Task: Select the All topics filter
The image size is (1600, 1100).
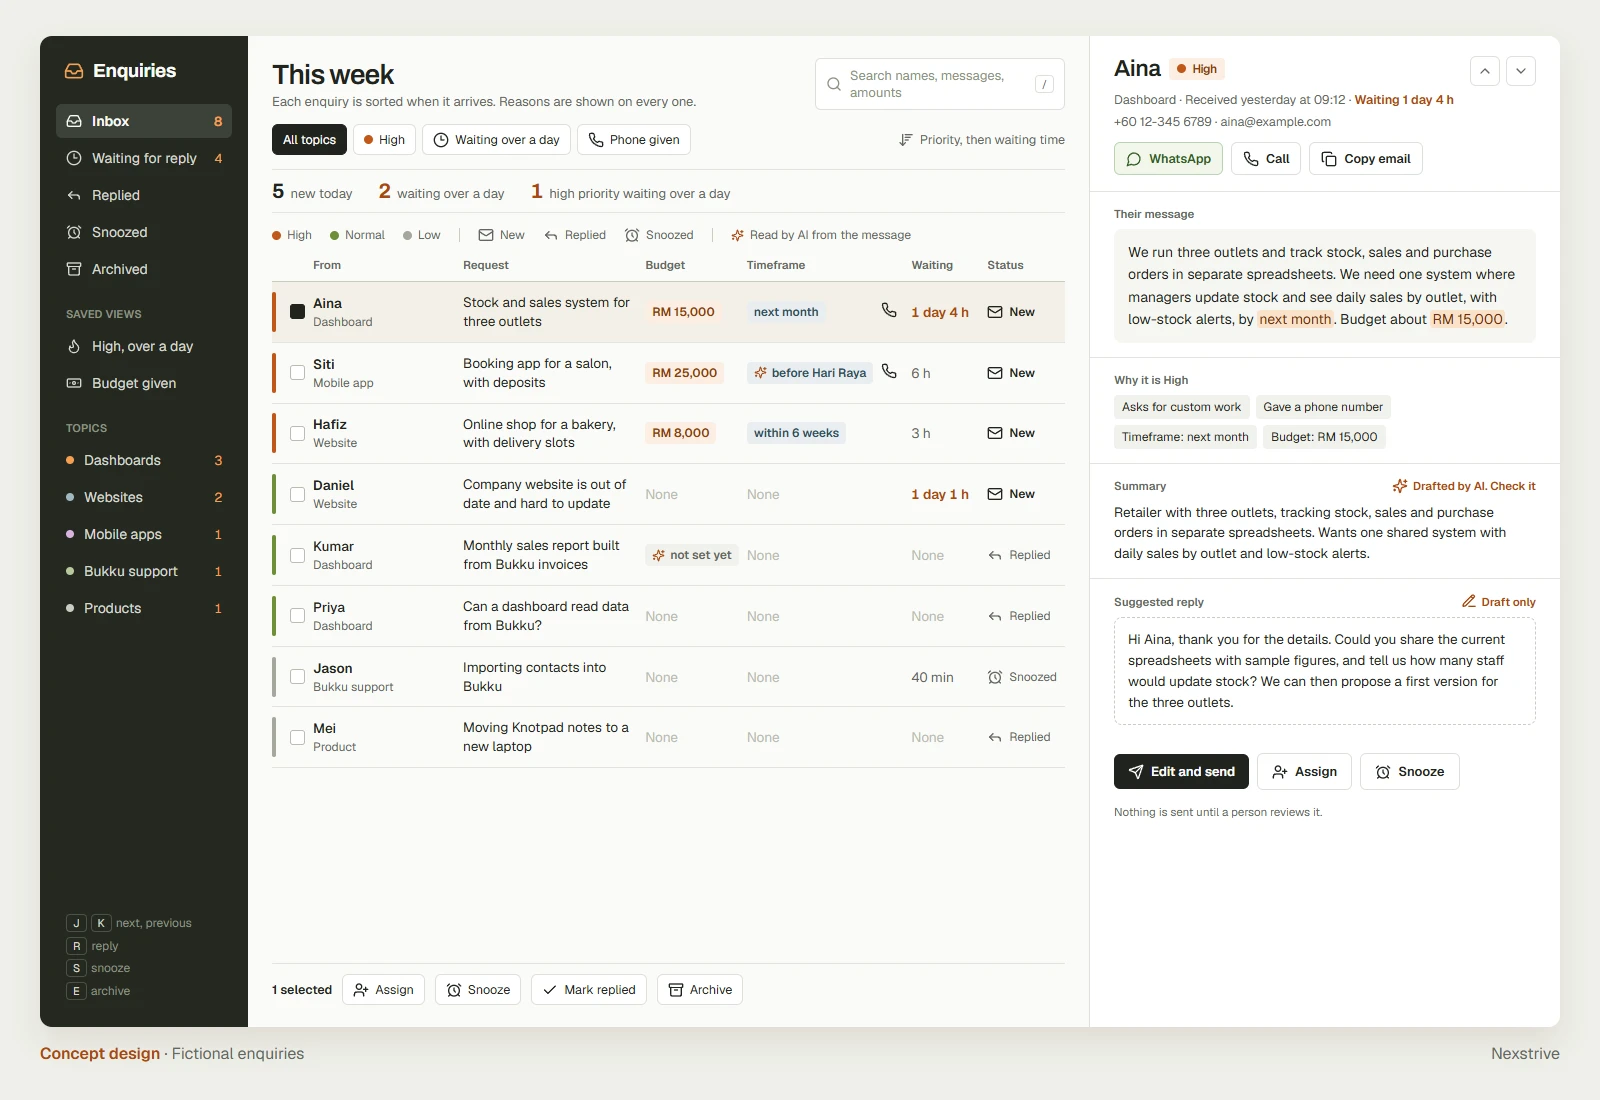Action: click(x=309, y=140)
